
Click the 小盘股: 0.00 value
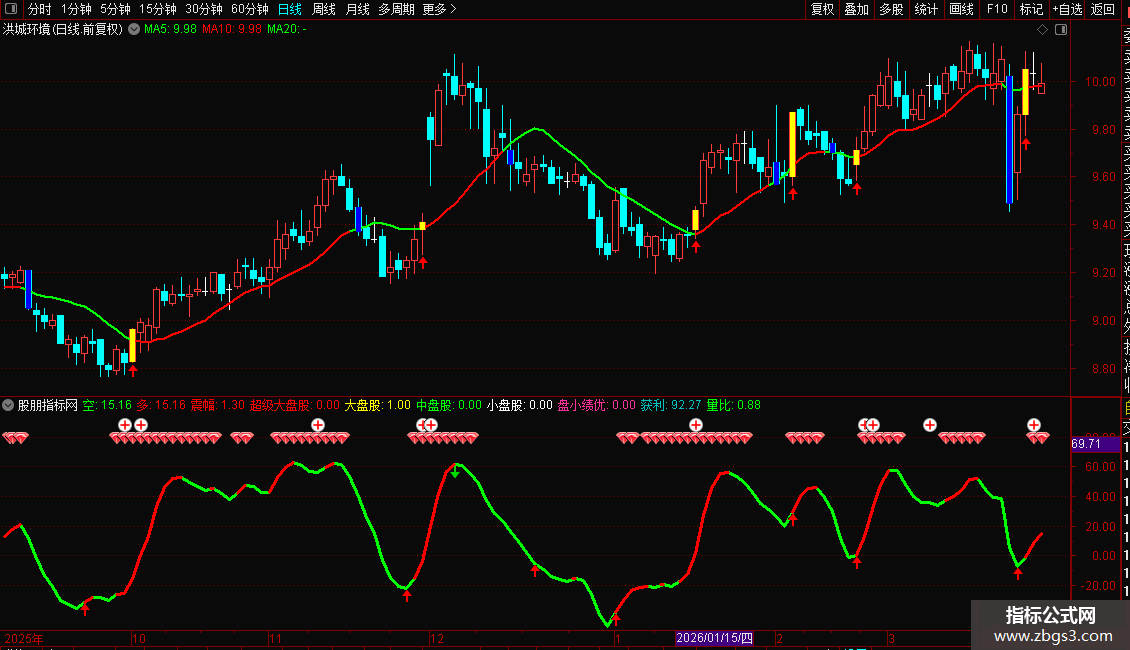click(x=520, y=405)
